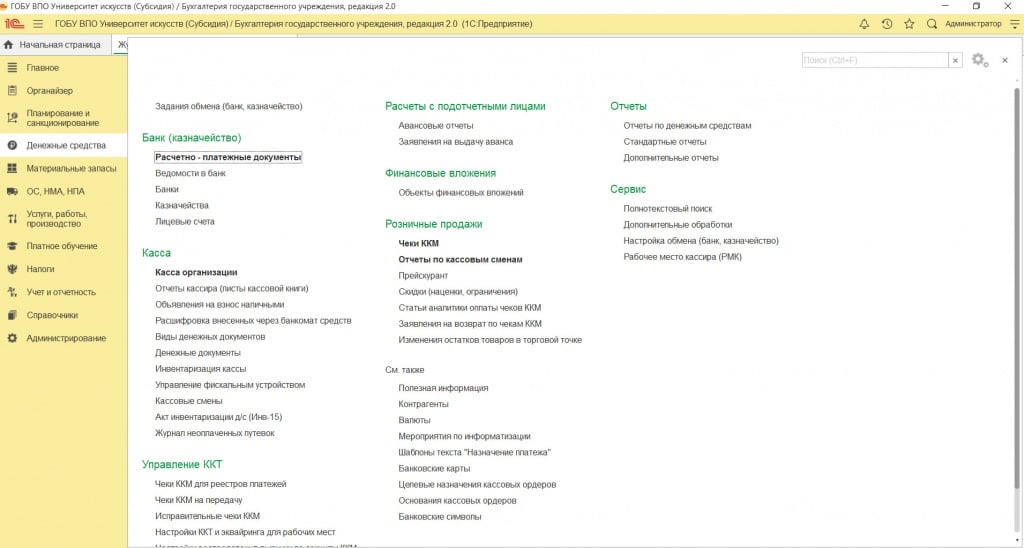Open Объявления на взнос наличными

(x=219, y=304)
